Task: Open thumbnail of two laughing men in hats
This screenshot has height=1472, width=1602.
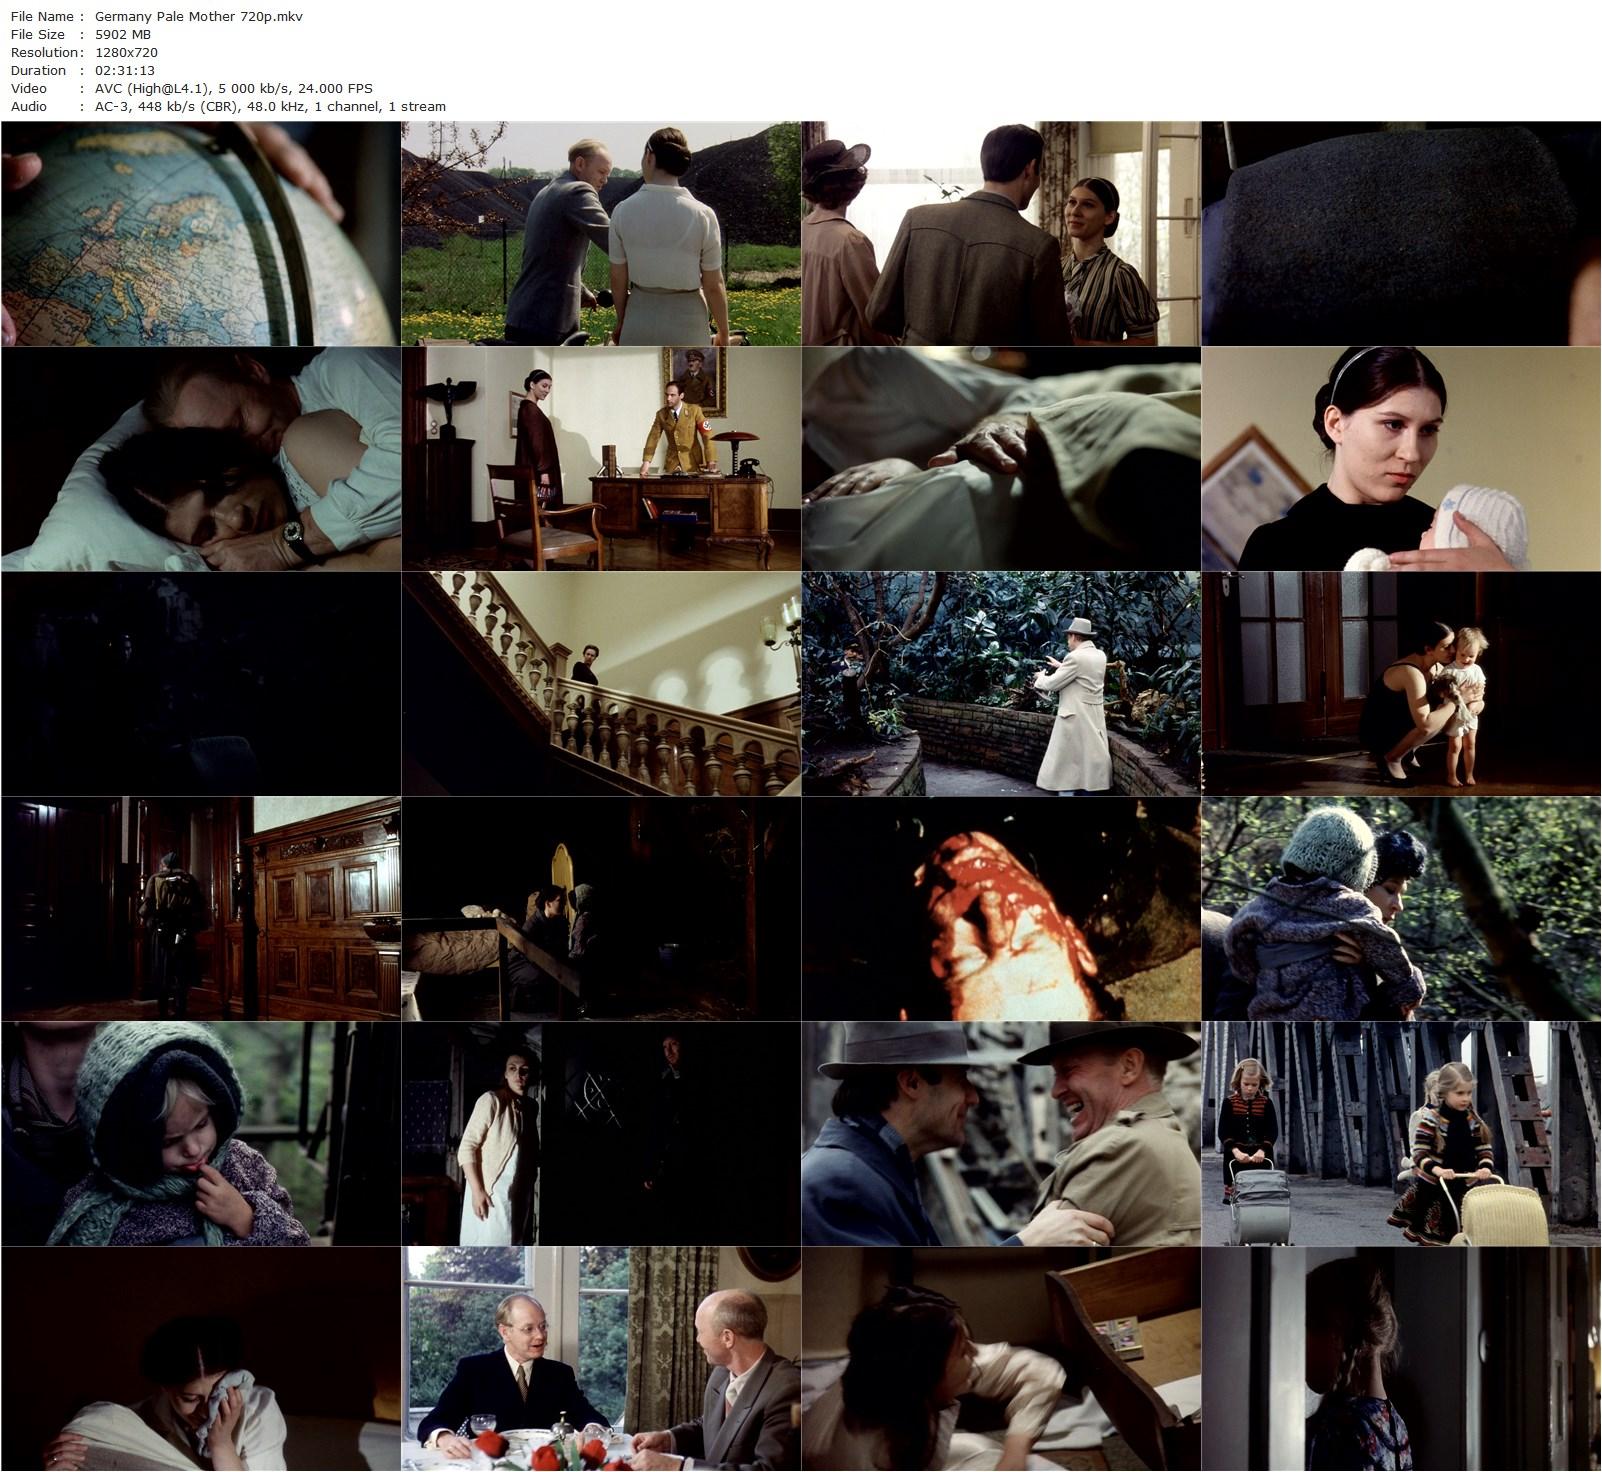Action: pyautogui.click(x=1000, y=1134)
